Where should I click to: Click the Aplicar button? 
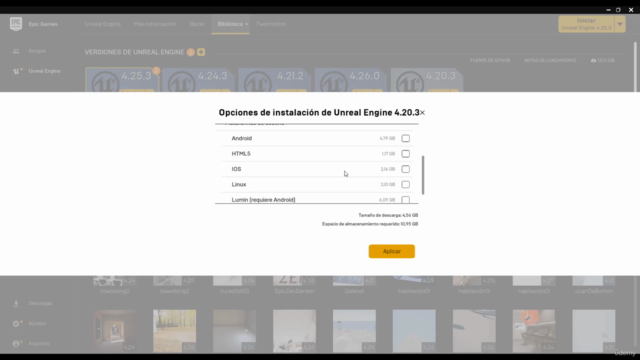(391, 251)
